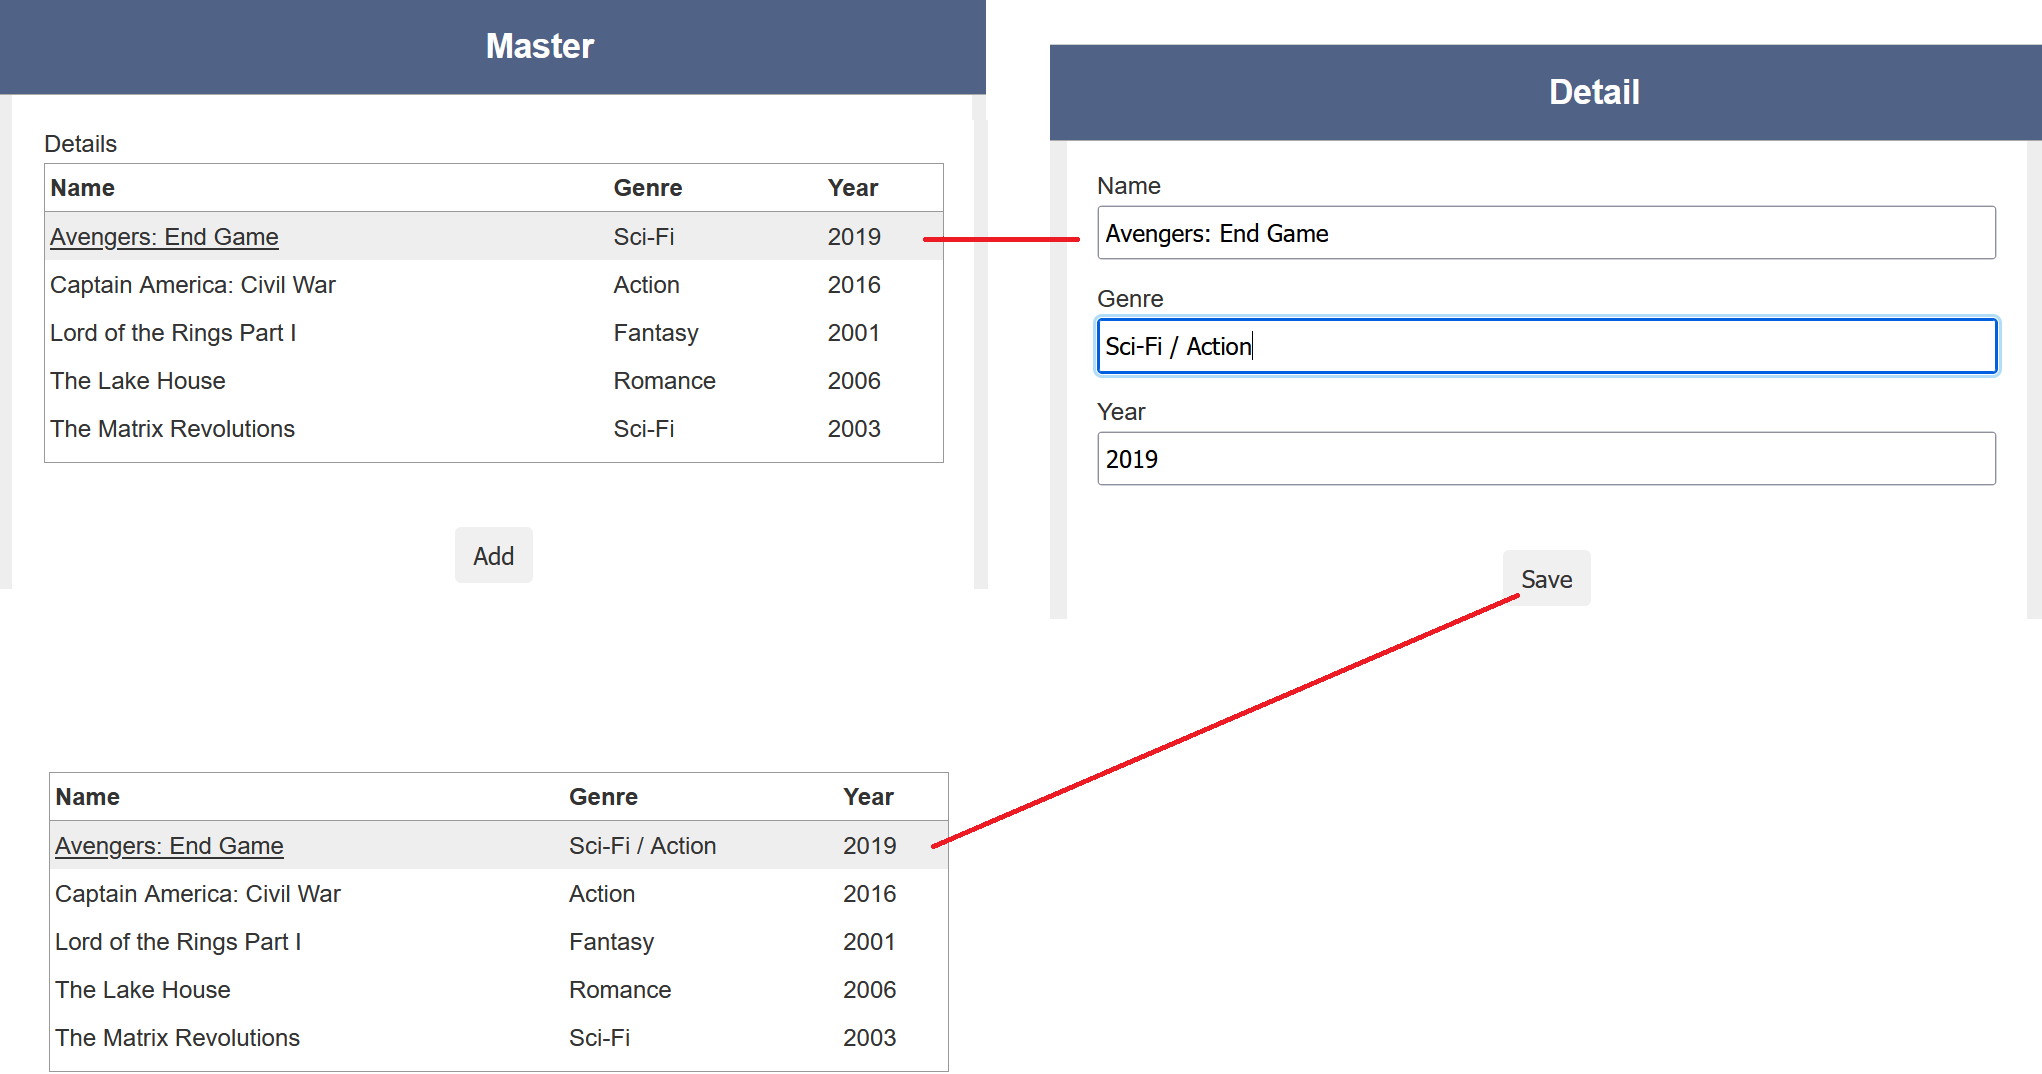The height and width of the screenshot is (1074, 2042).
Task: Open Avengers: End Game link in Master table
Action: (164, 237)
